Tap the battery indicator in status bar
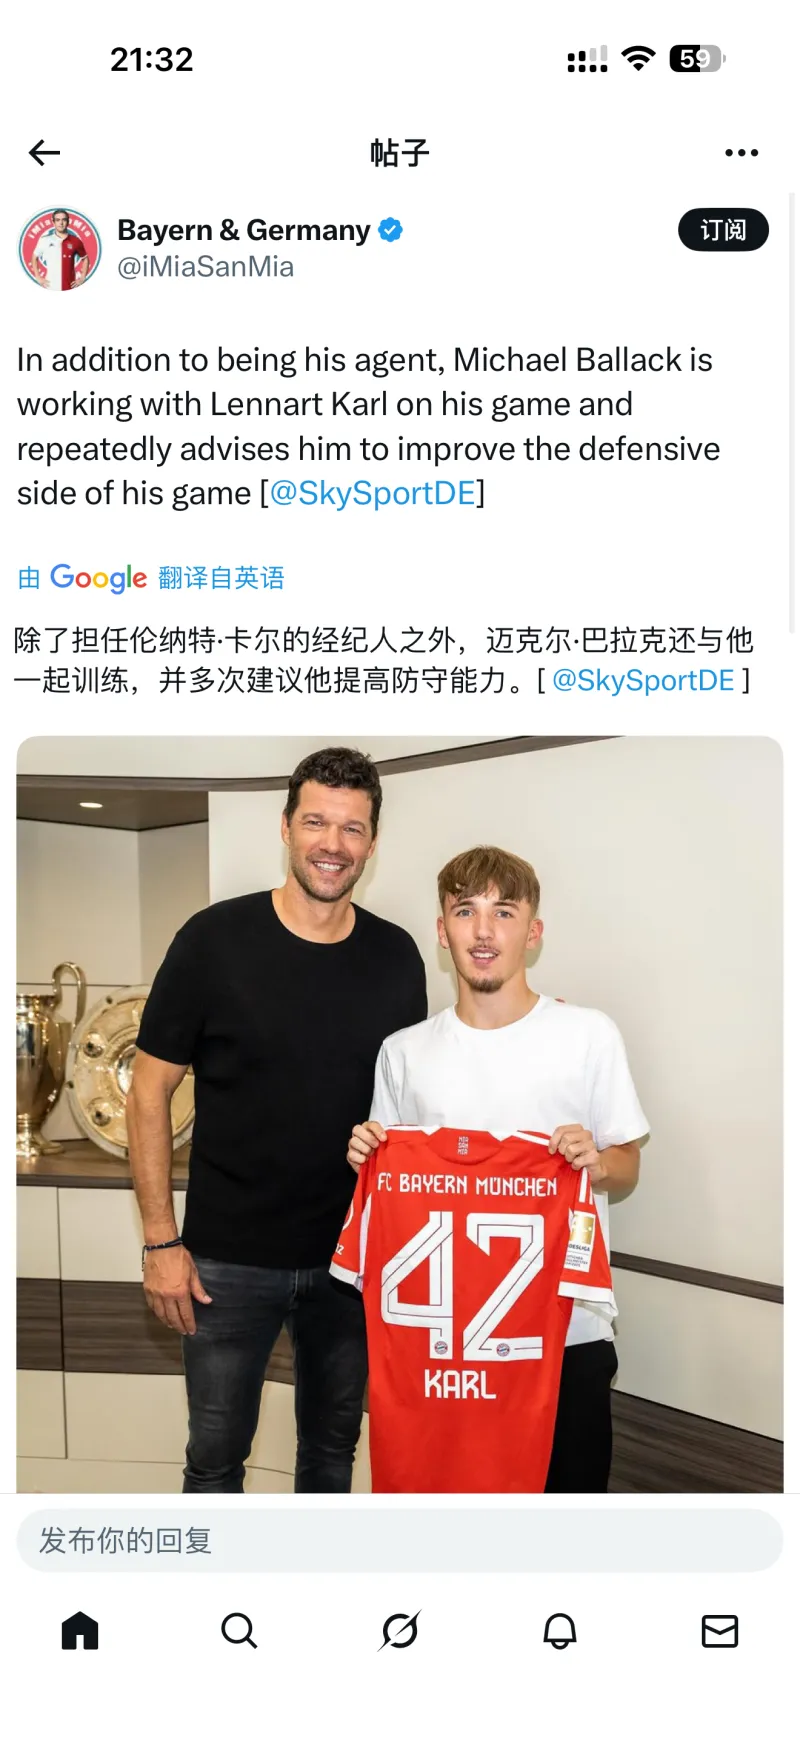This screenshot has height=1738, width=800. coord(697,59)
